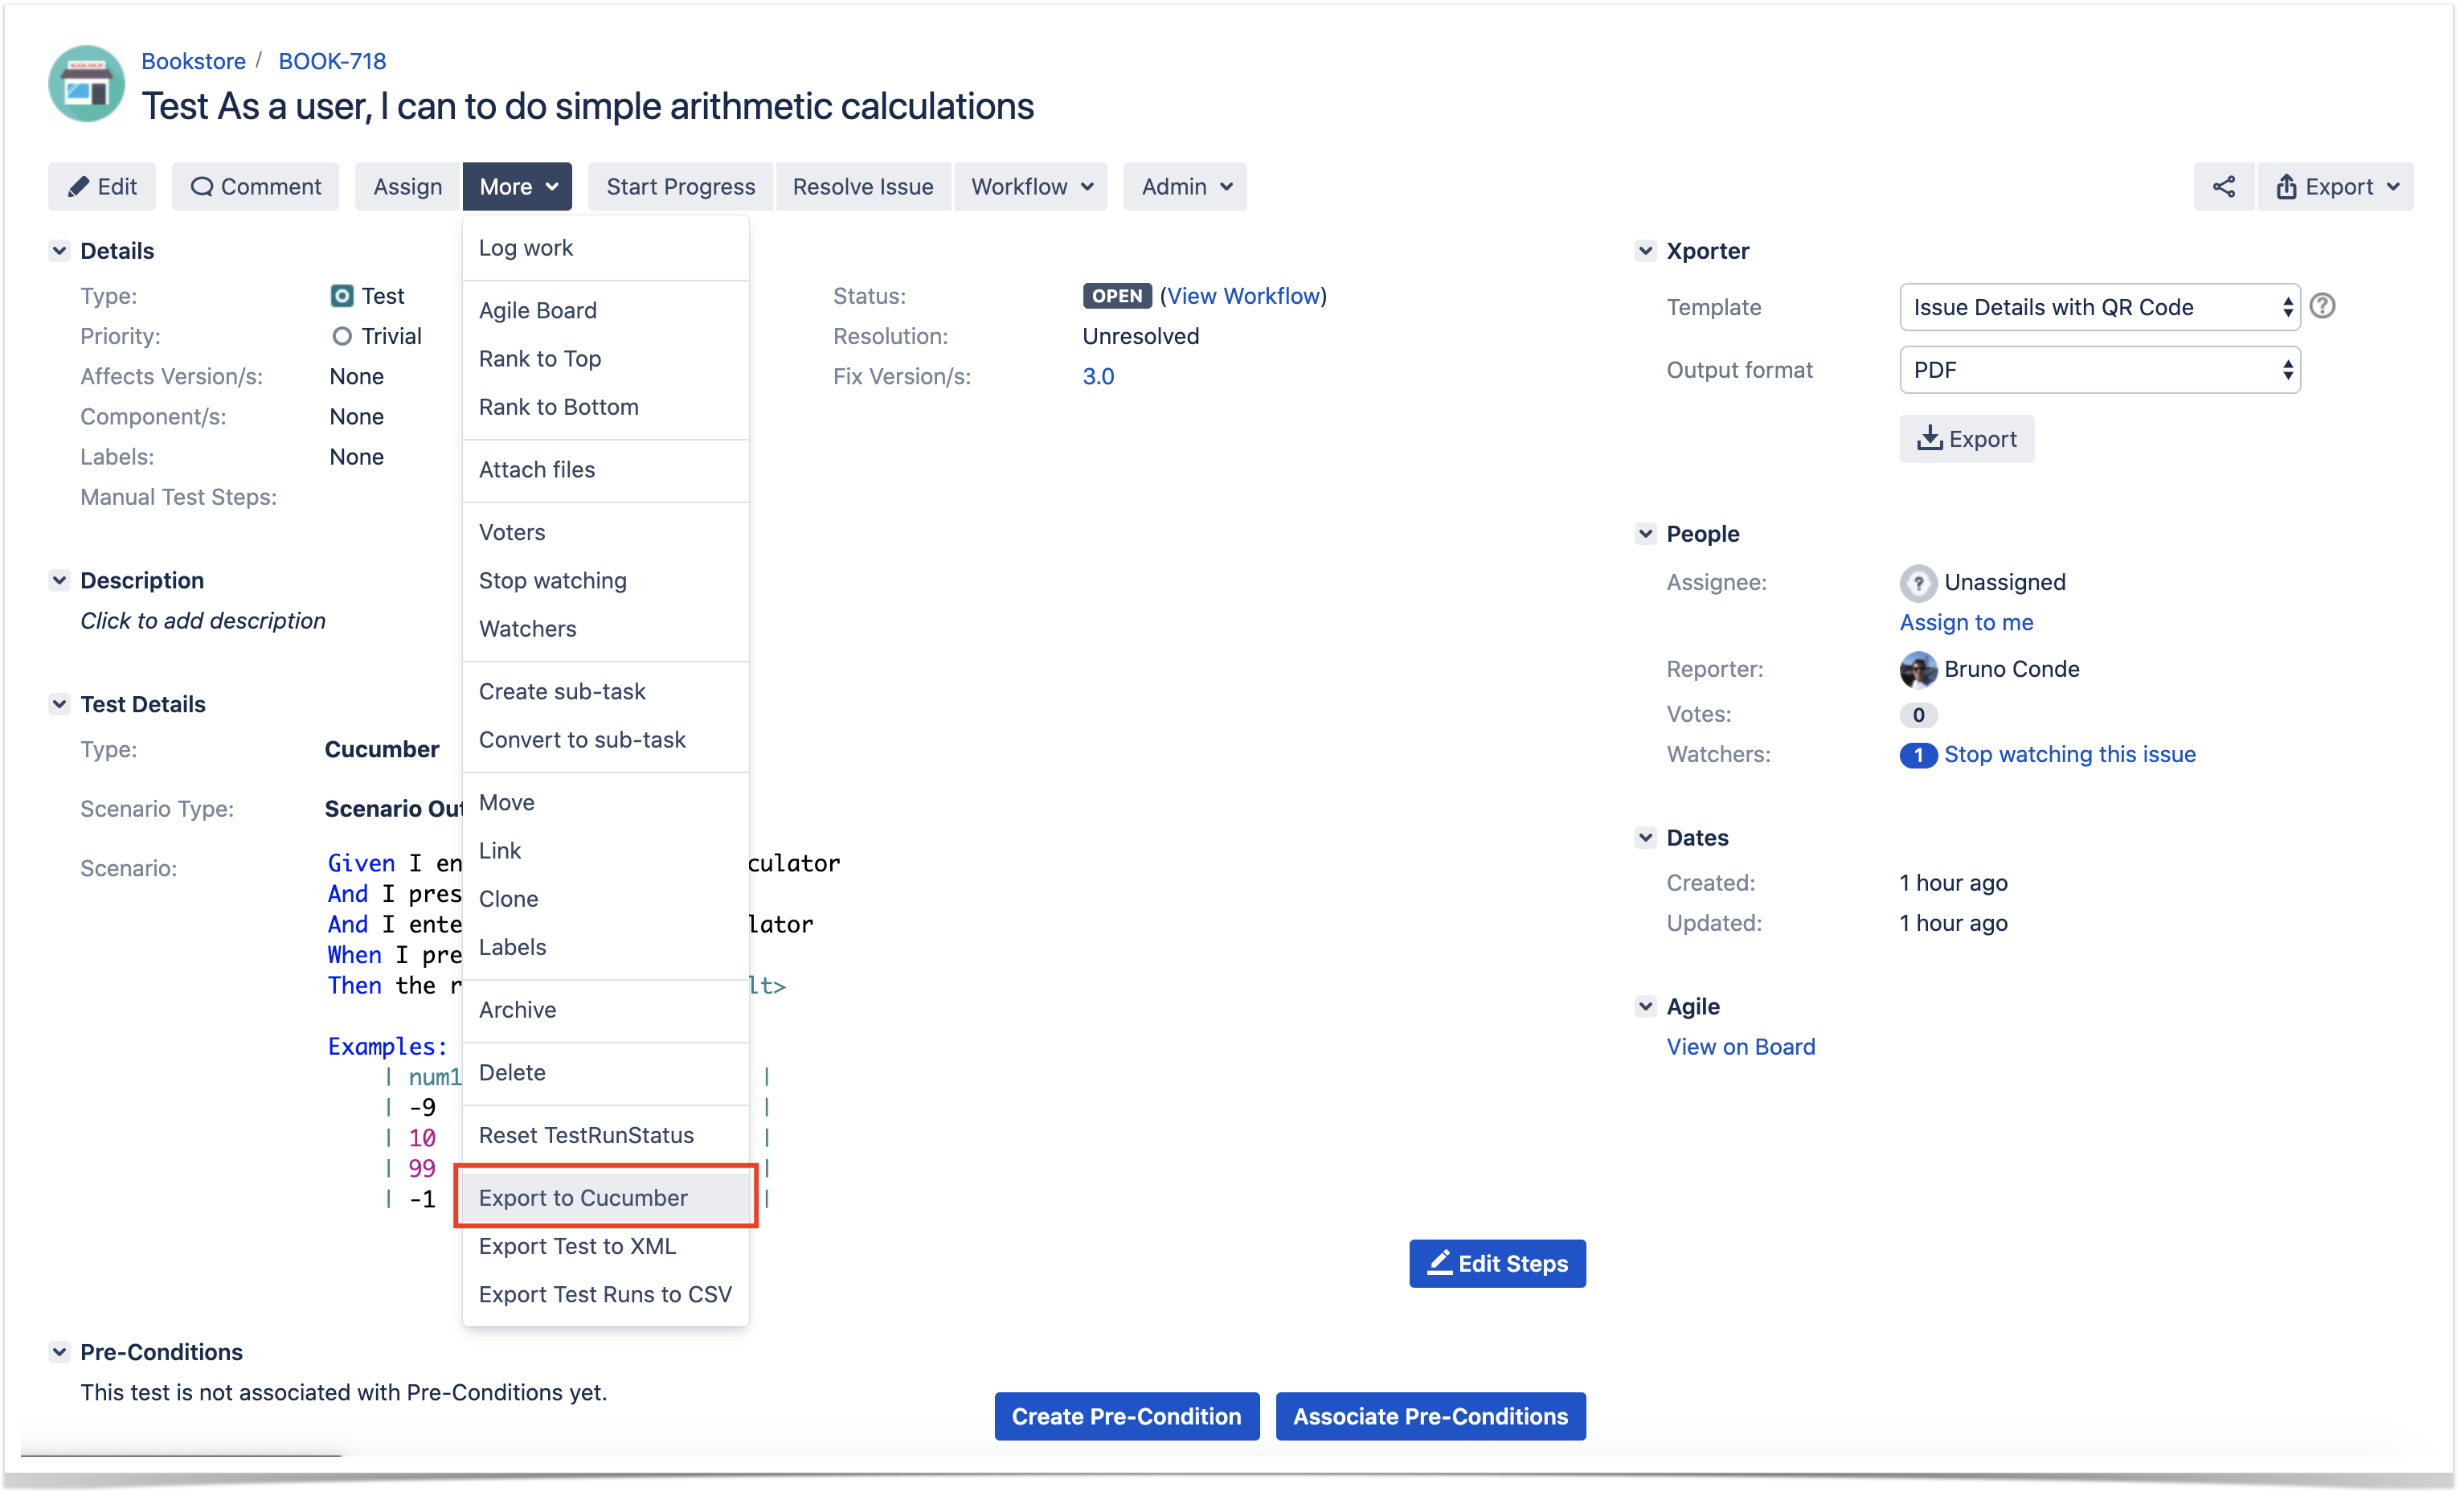
Task: Open the Workflow dropdown button
Action: tap(1033, 187)
